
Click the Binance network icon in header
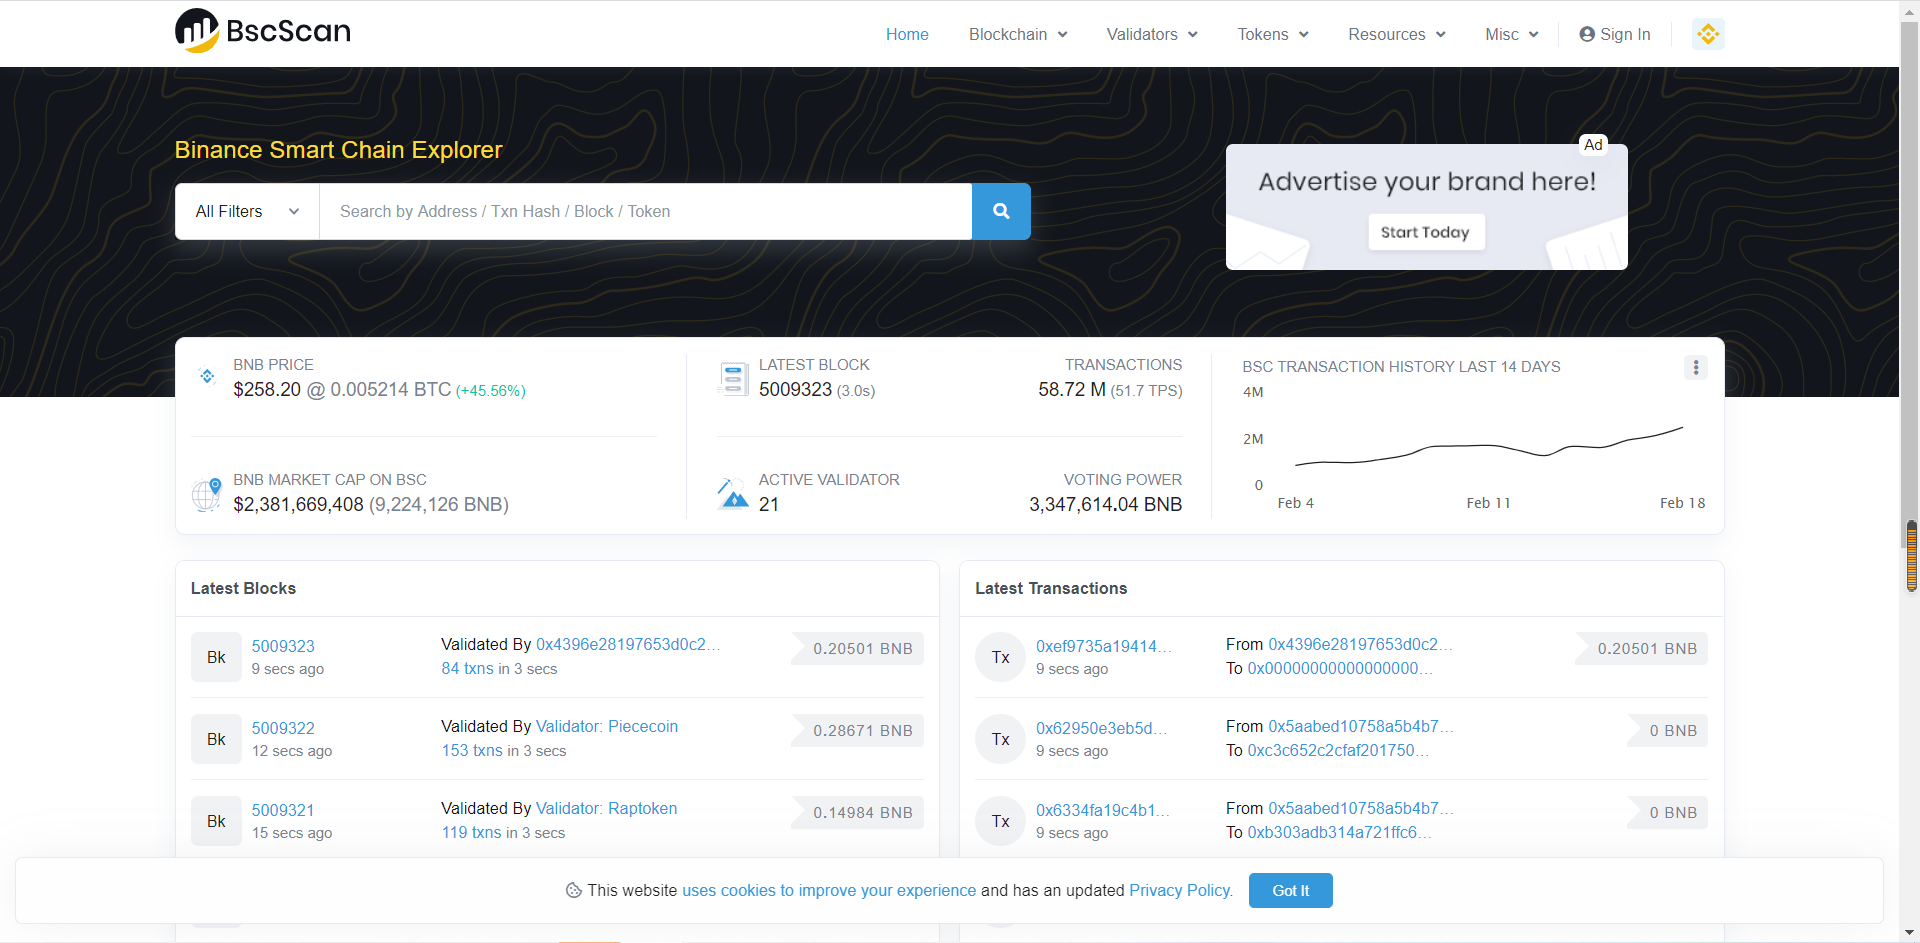pyautogui.click(x=1708, y=34)
